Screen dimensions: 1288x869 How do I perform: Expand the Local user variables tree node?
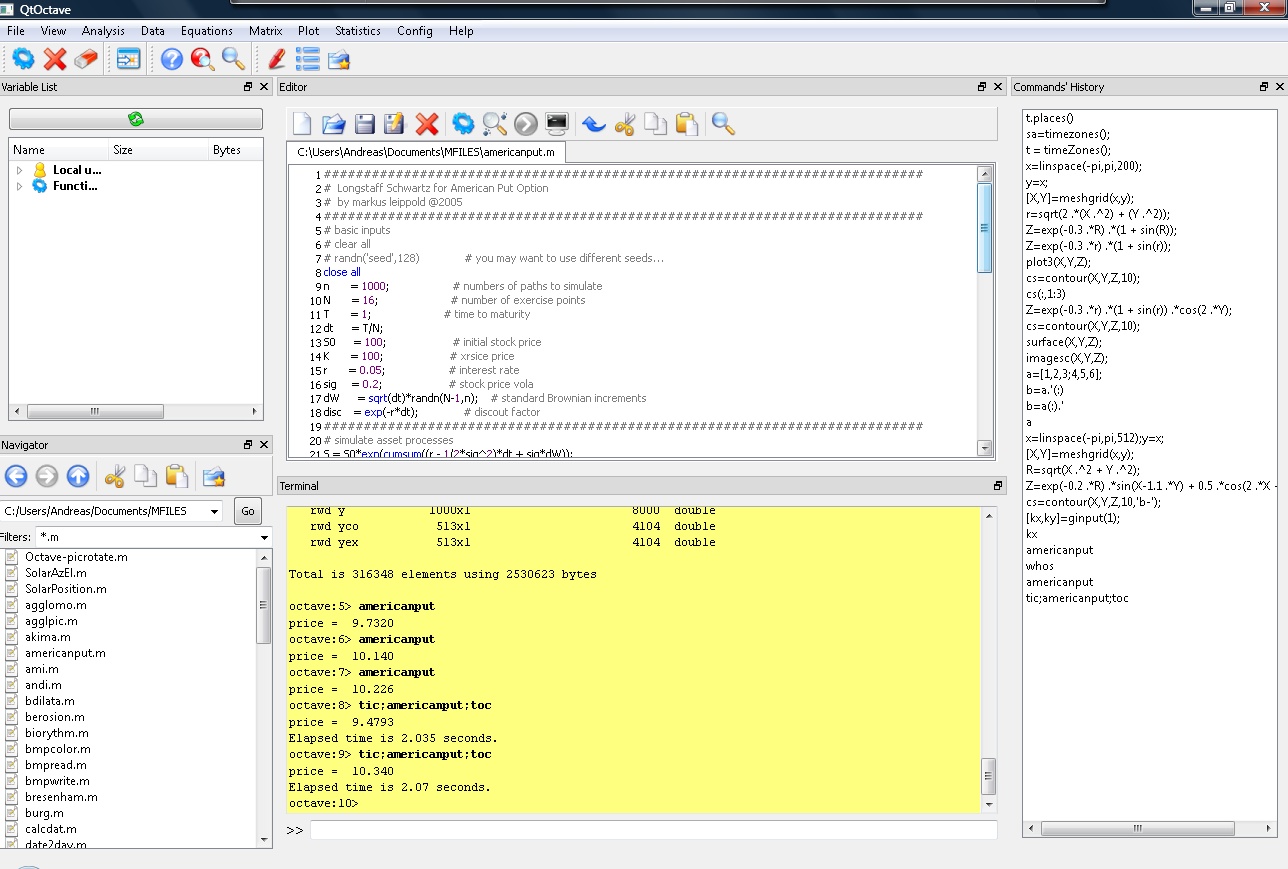19,170
